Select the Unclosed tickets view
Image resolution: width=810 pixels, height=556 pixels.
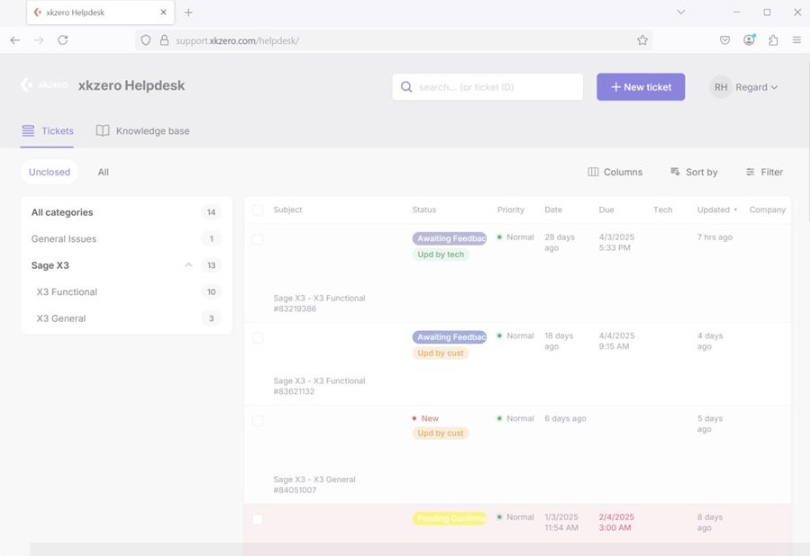tap(50, 172)
